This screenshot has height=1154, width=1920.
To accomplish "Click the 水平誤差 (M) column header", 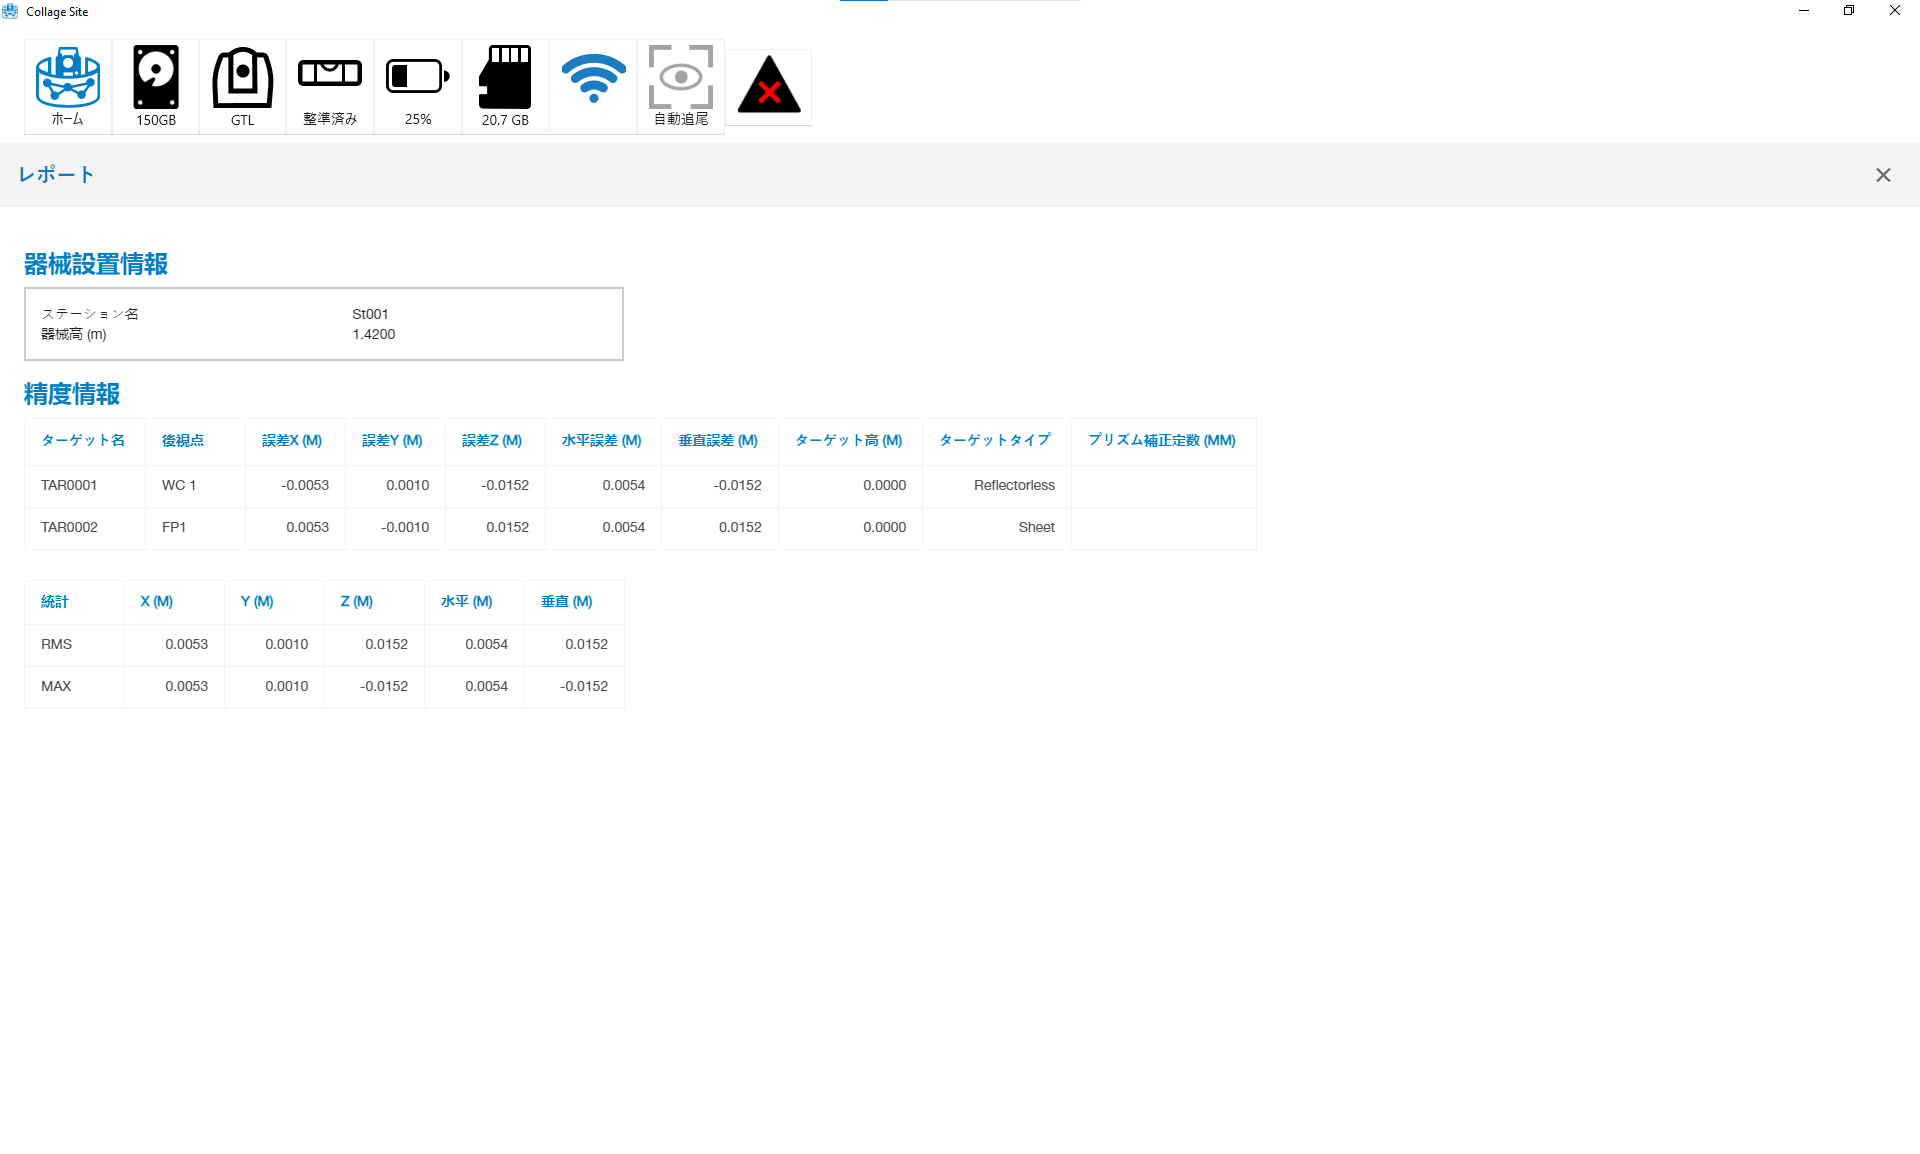I will (x=601, y=440).
